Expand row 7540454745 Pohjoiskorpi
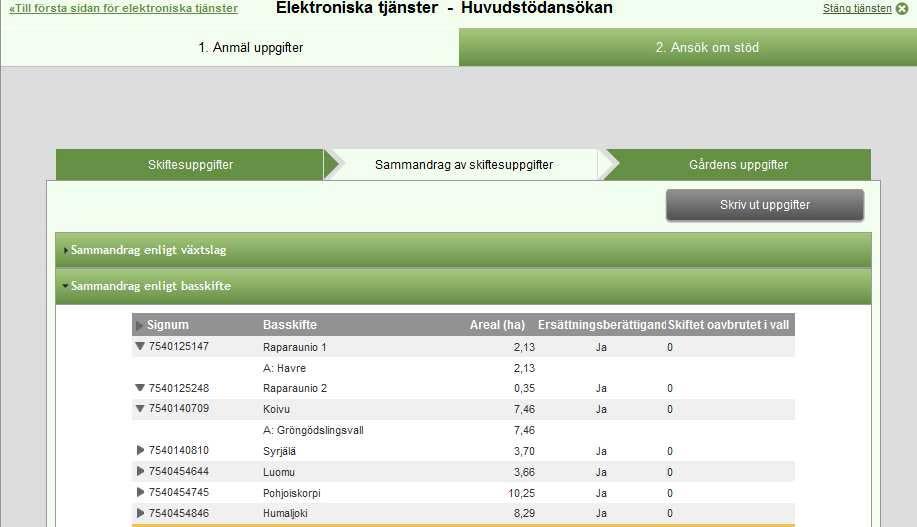 tap(140, 492)
